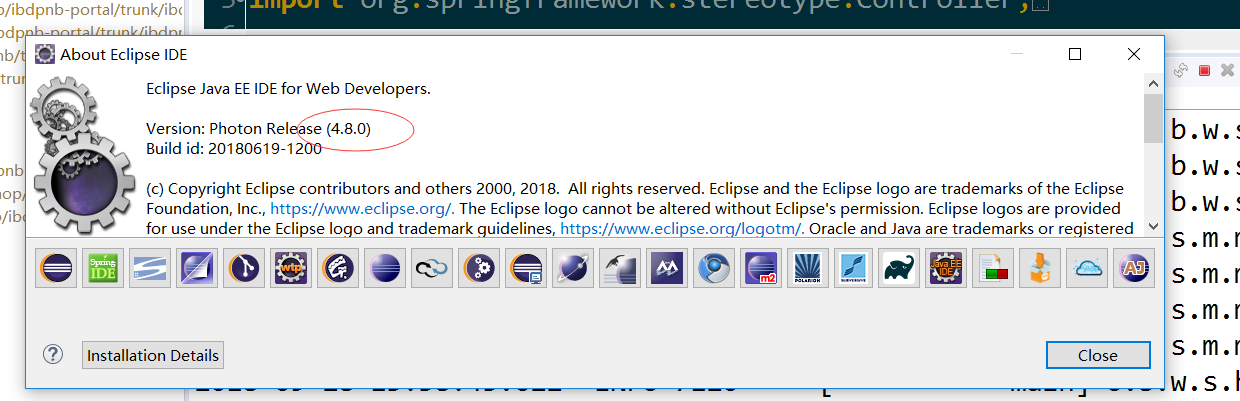Image resolution: width=1240 pixels, height=401 pixels.
Task: Click the "Build id: 20180619-1200" text
Action: (x=234, y=148)
